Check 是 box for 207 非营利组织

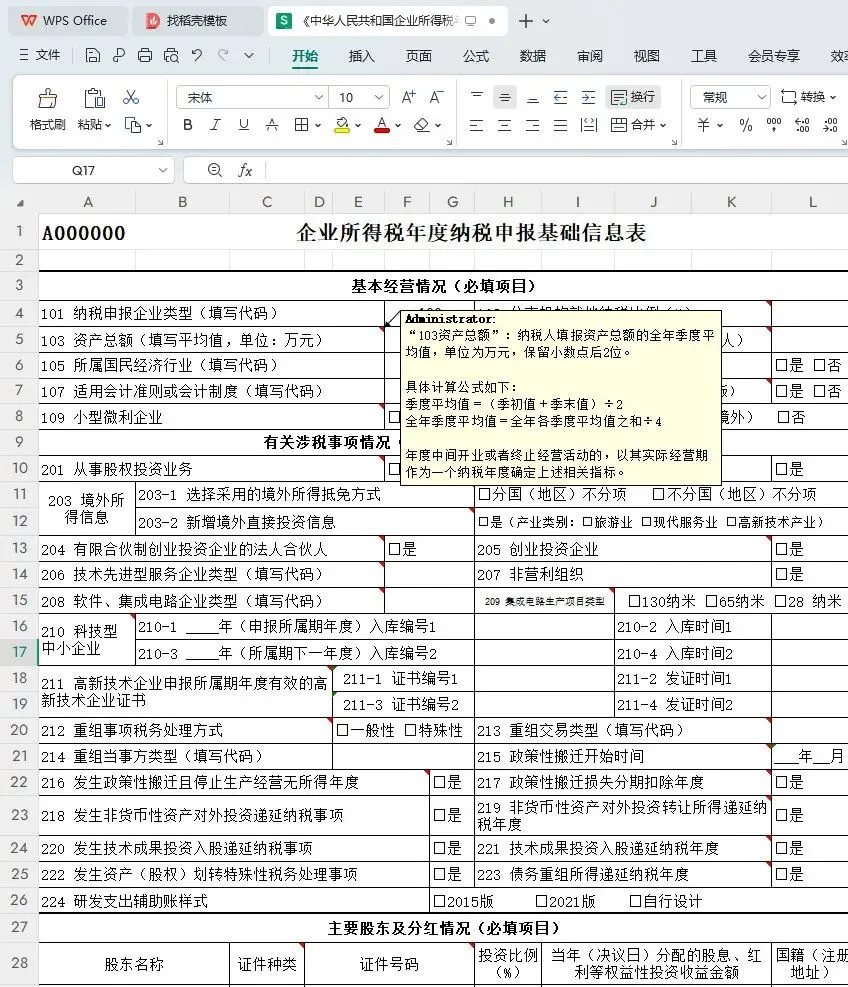click(781, 574)
